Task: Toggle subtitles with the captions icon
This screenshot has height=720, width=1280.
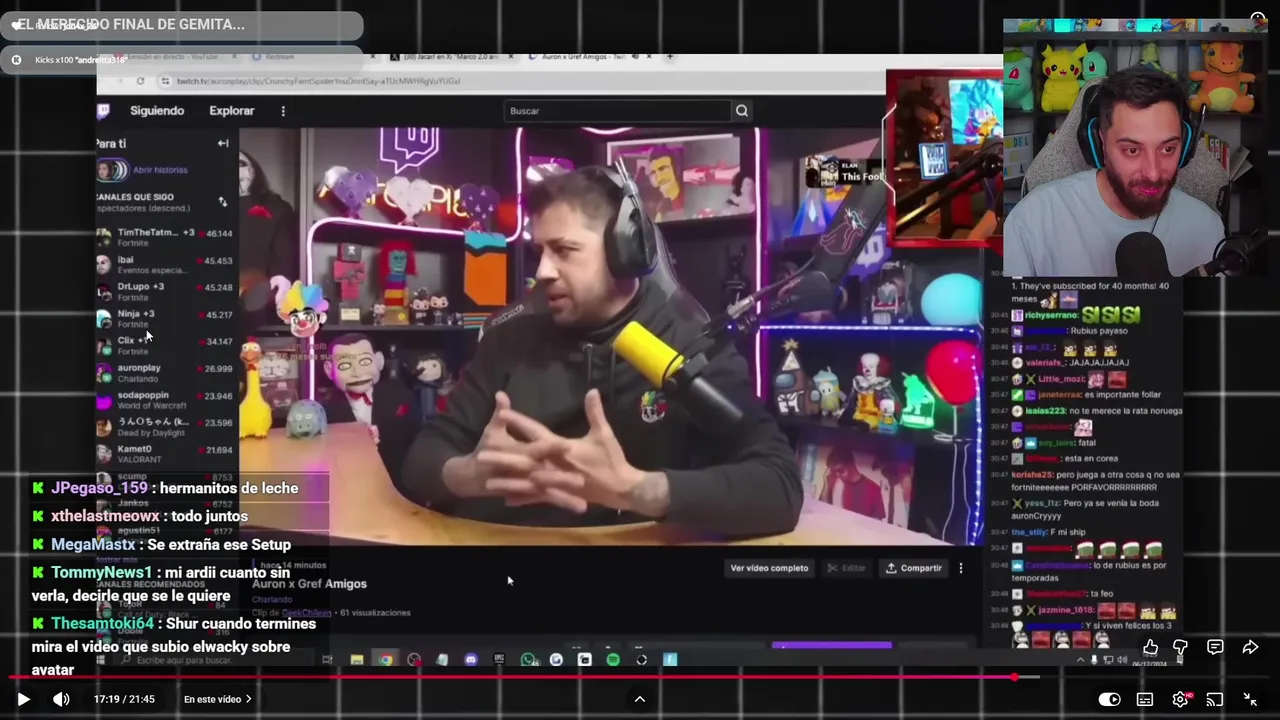Action: [1145, 699]
